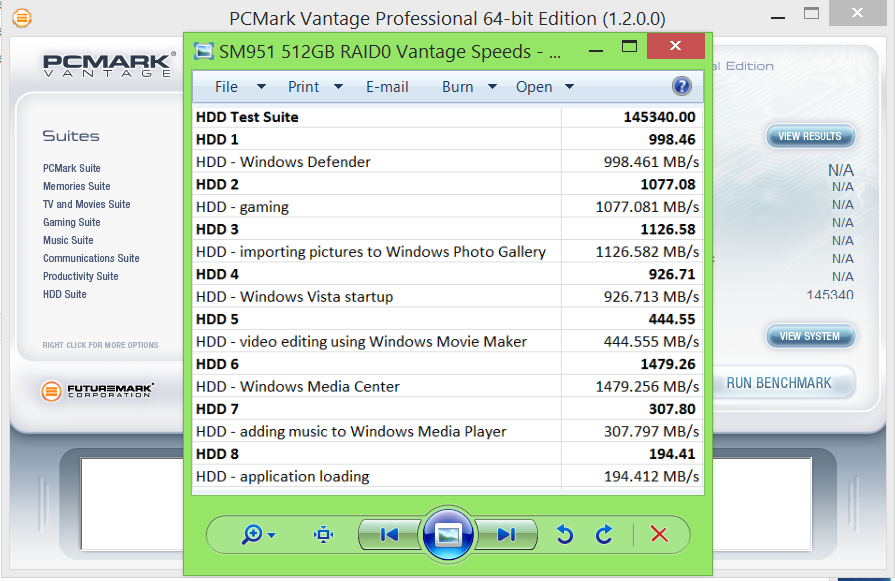Viewport: 895px width, 581px height.
Task: Close the SM951 Photo Viewer window
Action: pyautogui.click(x=676, y=46)
